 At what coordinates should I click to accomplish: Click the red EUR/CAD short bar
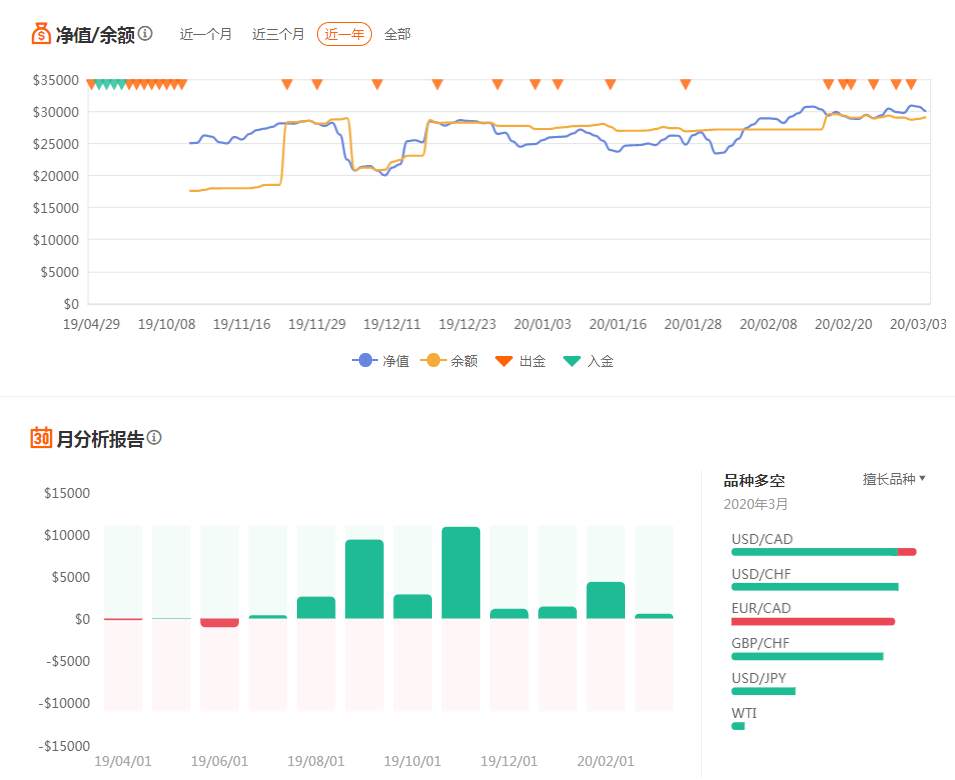pos(813,622)
